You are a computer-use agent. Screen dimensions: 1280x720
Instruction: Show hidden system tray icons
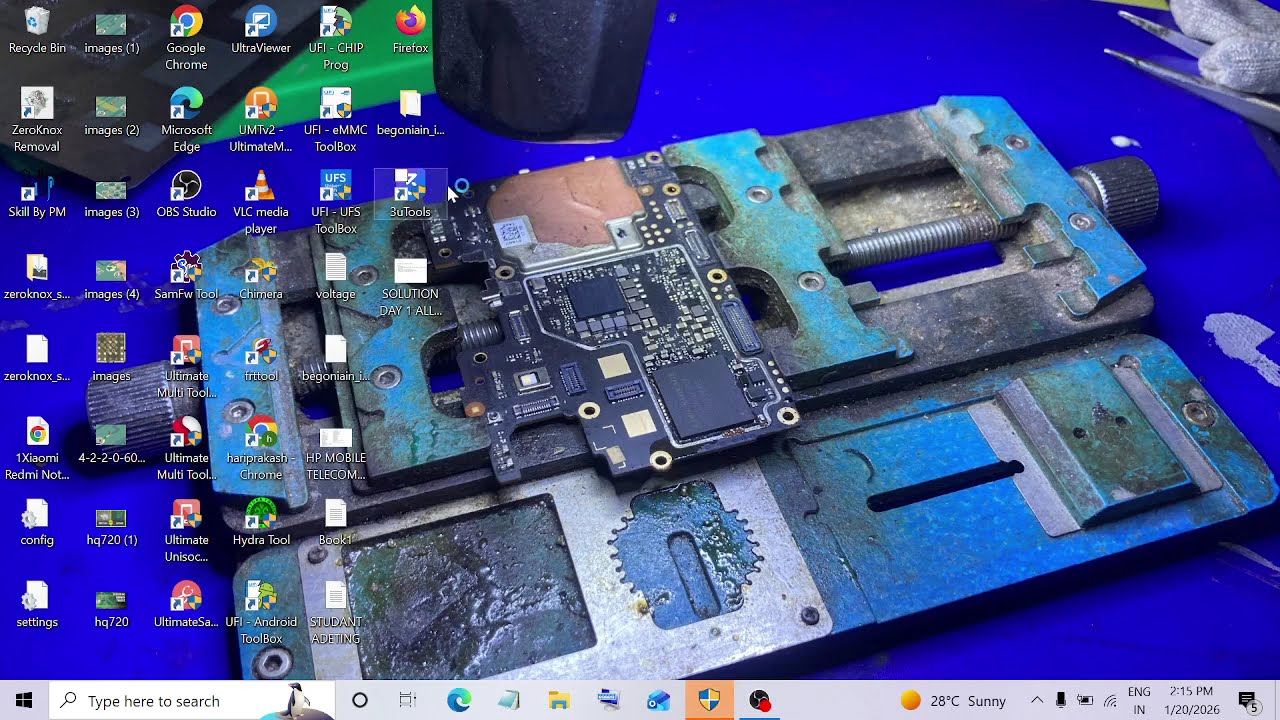click(1036, 700)
